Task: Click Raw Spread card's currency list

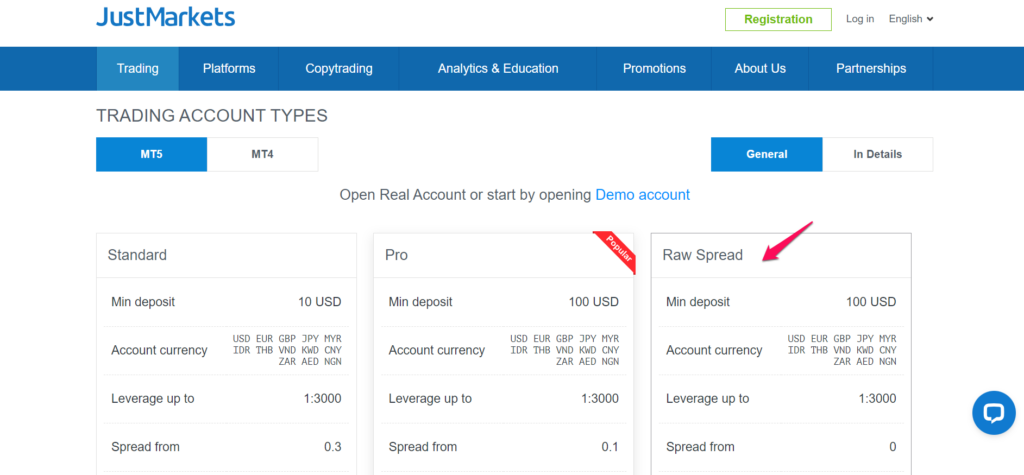Action: pos(842,350)
